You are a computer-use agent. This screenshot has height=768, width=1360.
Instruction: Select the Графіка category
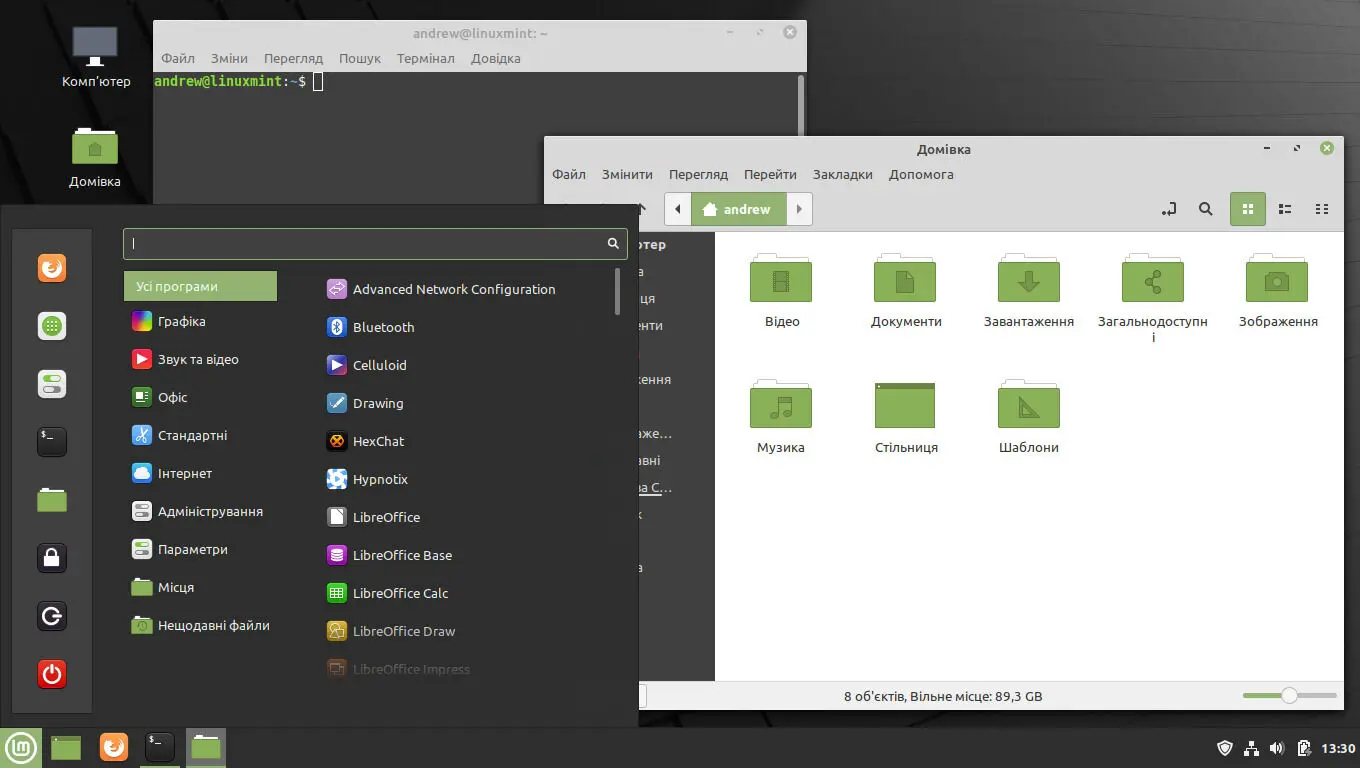point(168,321)
